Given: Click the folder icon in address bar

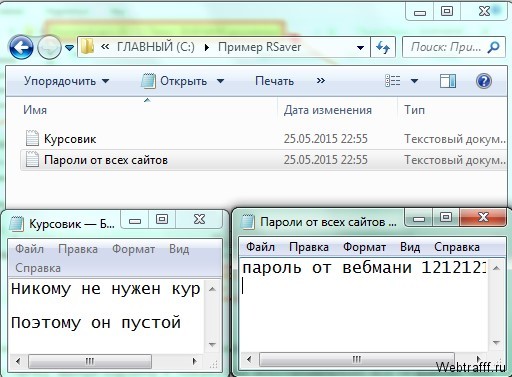Looking at the screenshot, I should (x=87, y=47).
